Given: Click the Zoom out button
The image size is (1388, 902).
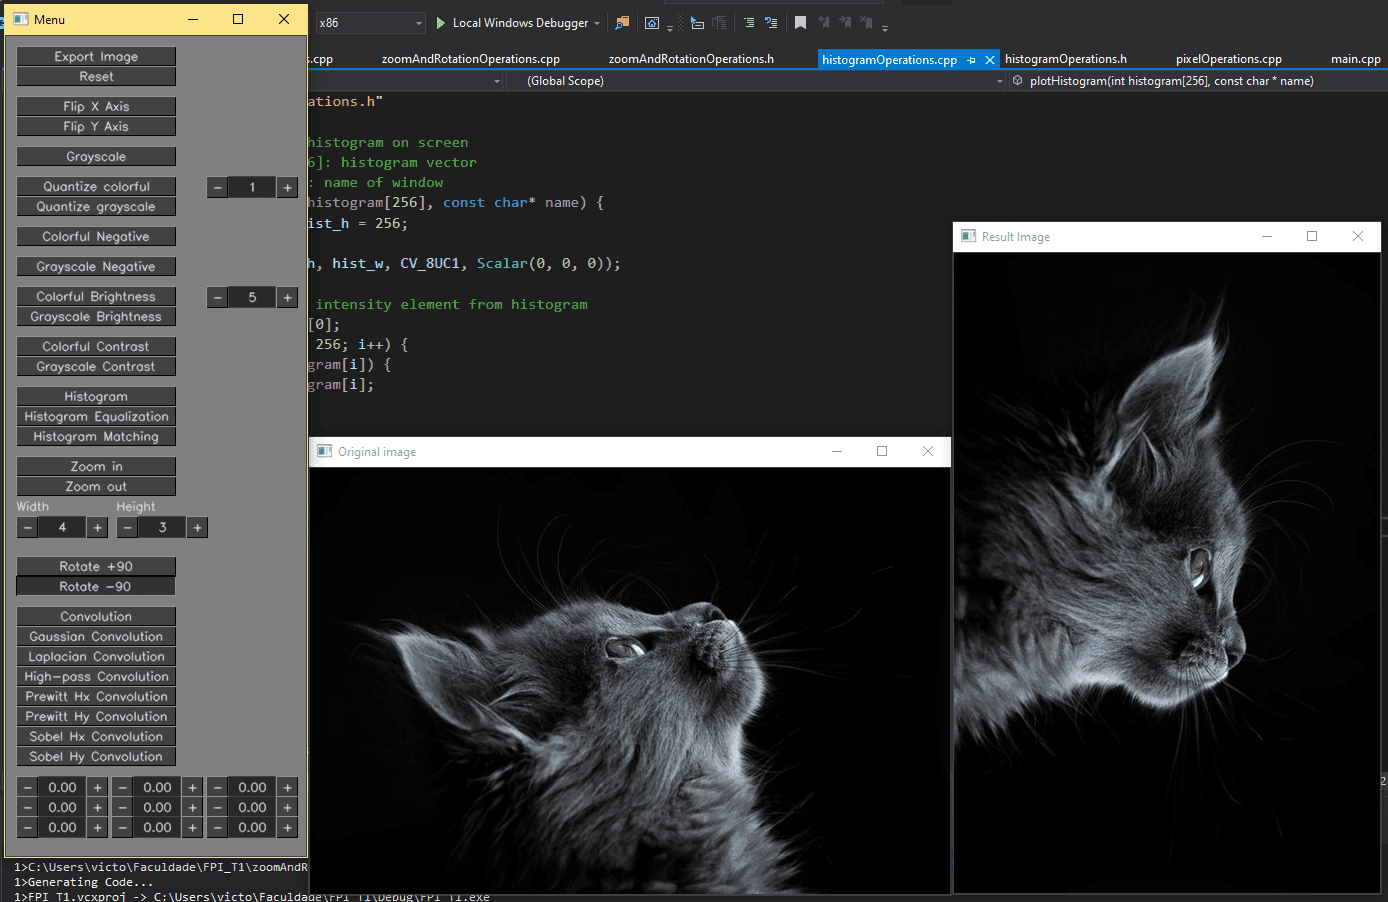Looking at the screenshot, I should [96, 487].
